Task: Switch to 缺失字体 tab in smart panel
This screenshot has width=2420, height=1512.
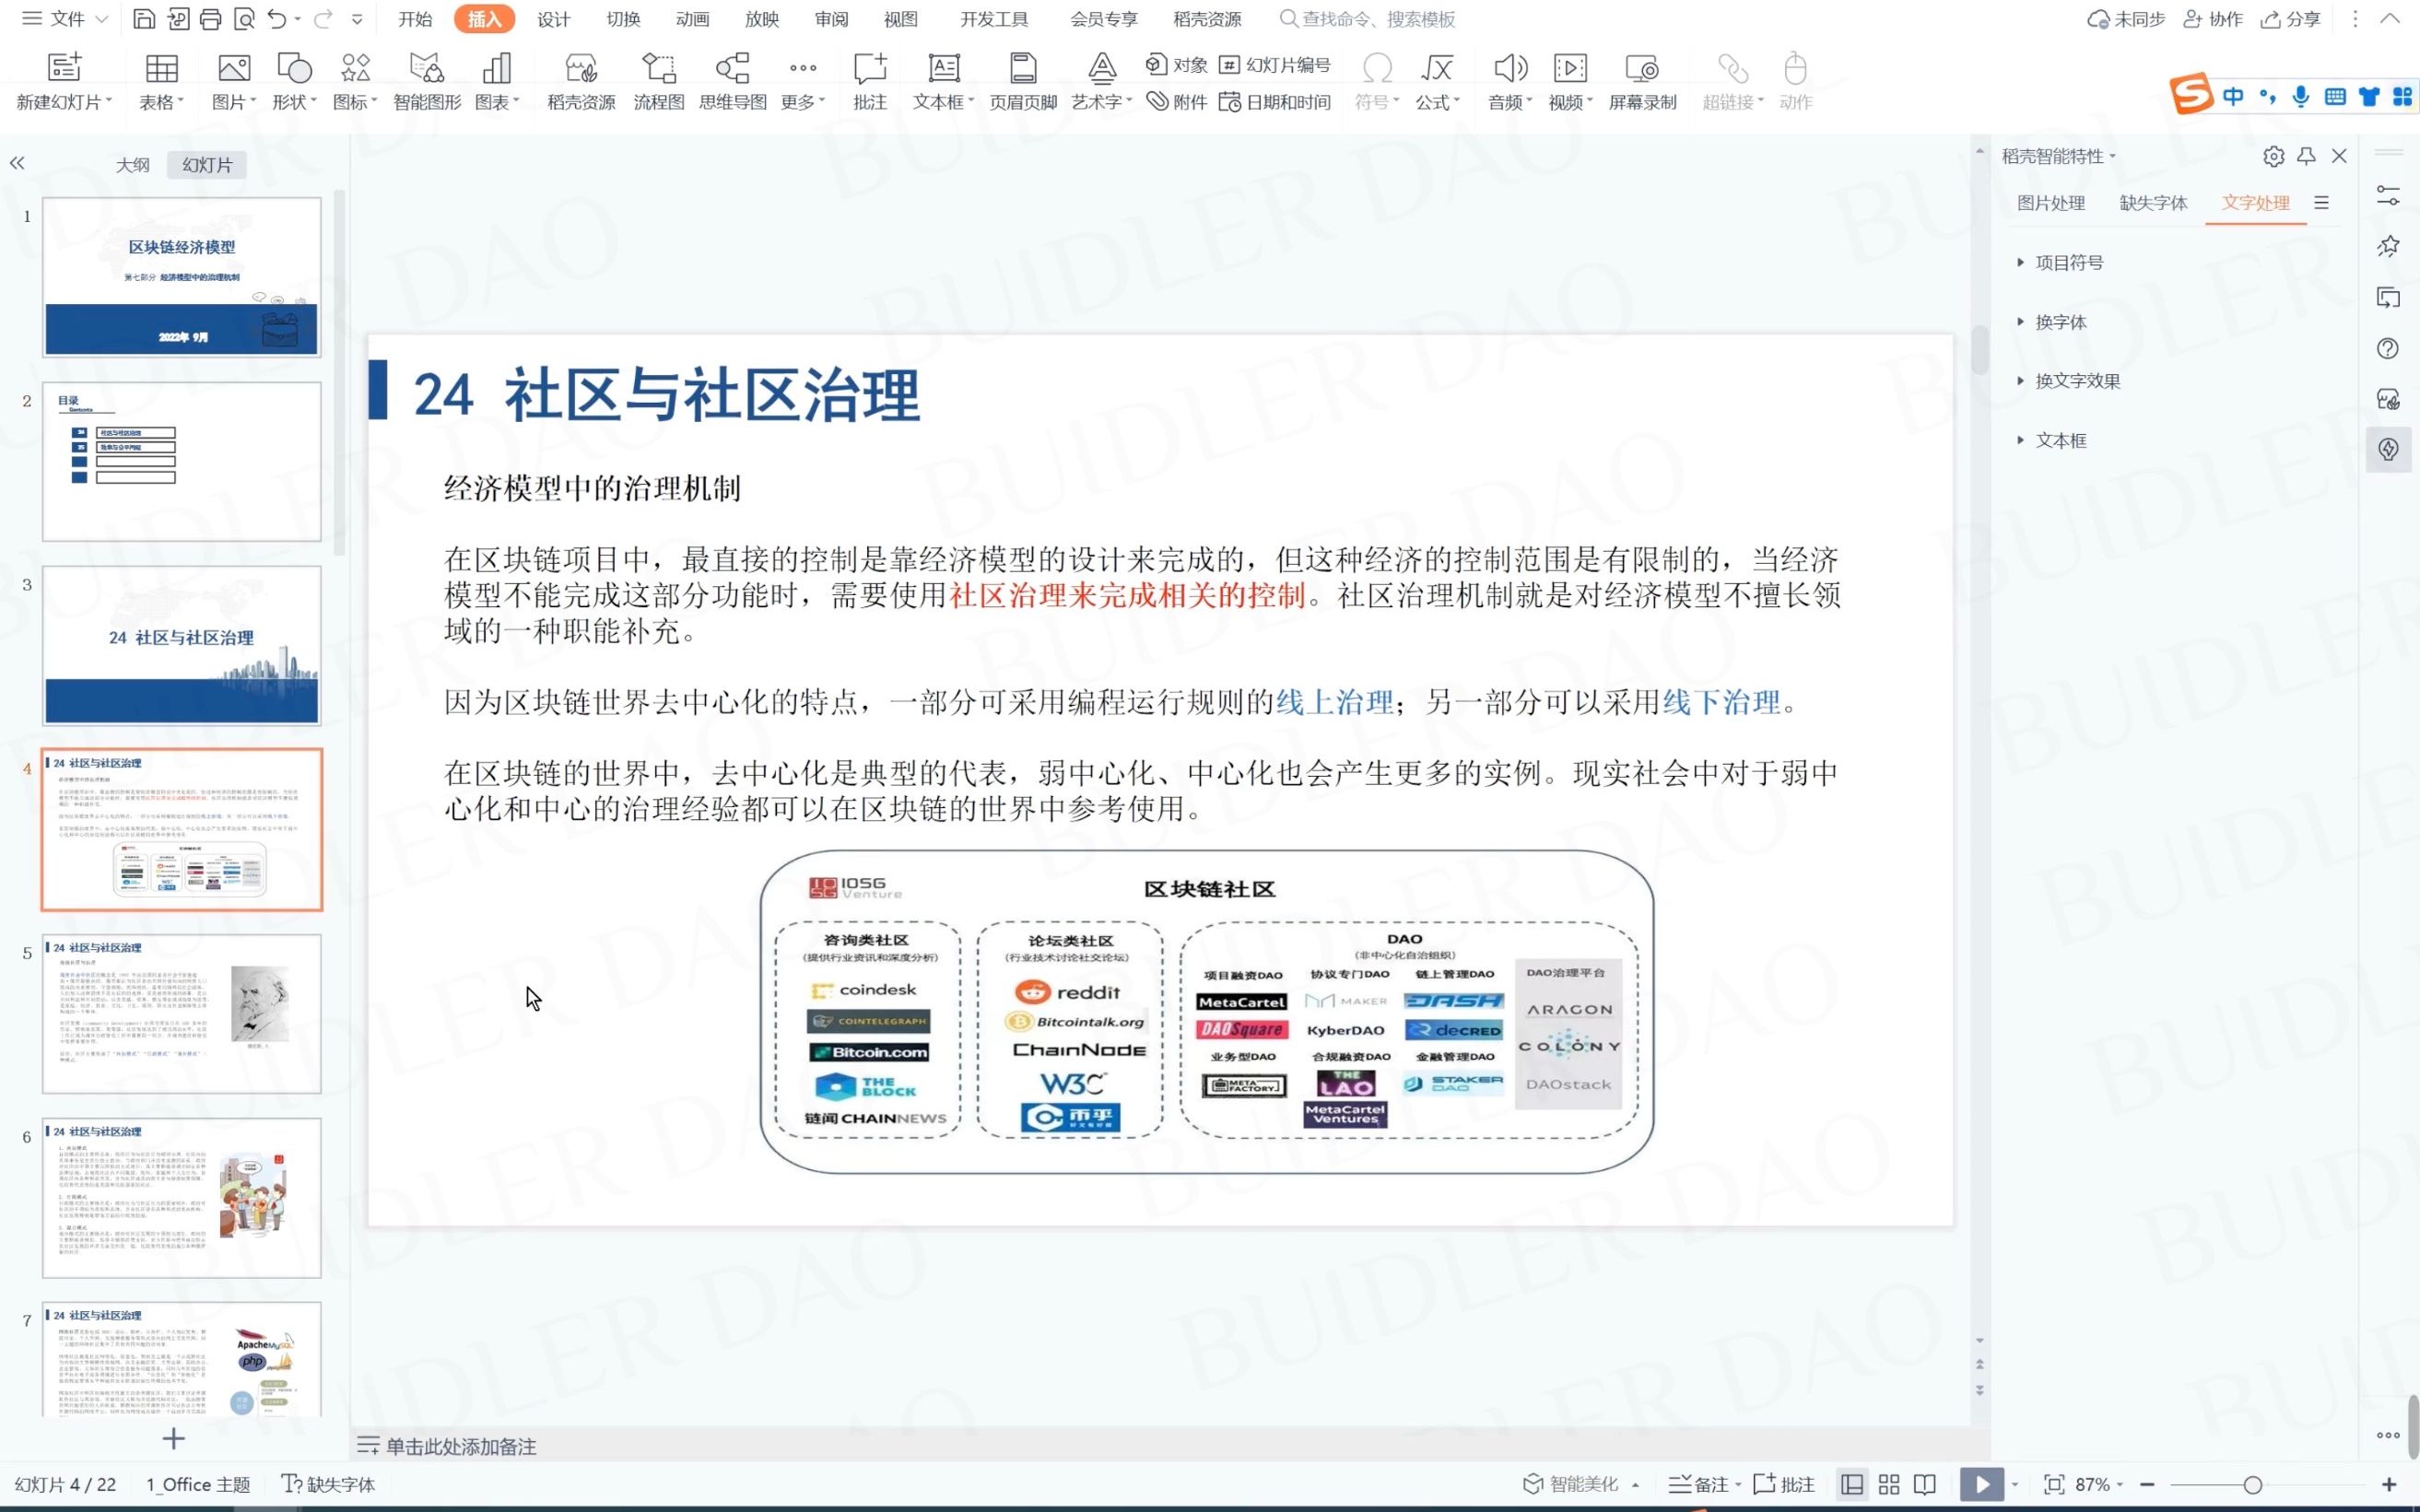Action: (2152, 203)
